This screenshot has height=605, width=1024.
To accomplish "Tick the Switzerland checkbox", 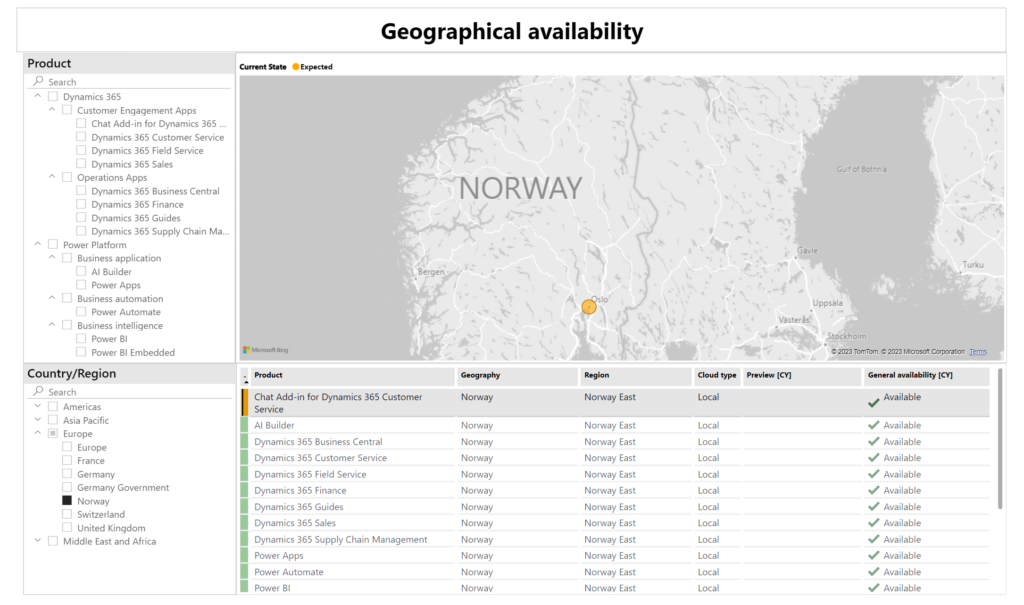I will click(x=67, y=514).
